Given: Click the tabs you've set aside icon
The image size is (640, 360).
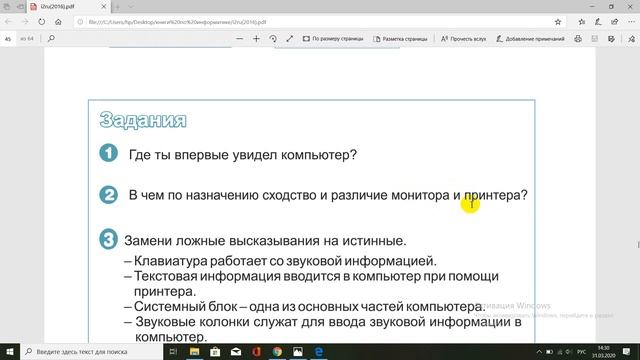Looking at the screenshot, I should coord(7,7).
